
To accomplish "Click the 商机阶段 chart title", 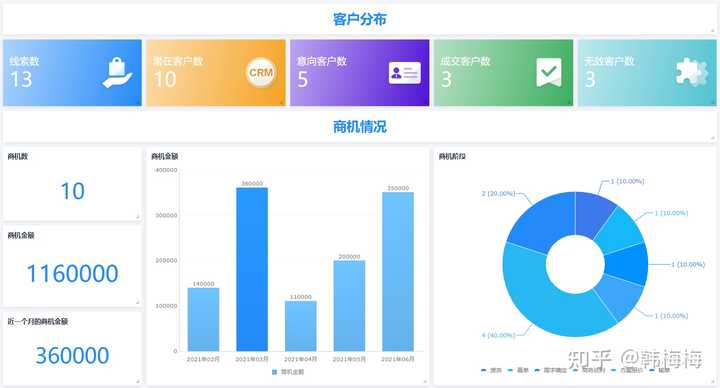I will pyautogui.click(x=452, y=156).
